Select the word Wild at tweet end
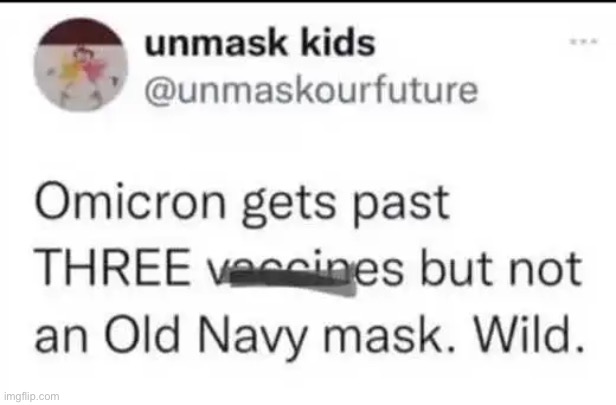 pos(528,334)
